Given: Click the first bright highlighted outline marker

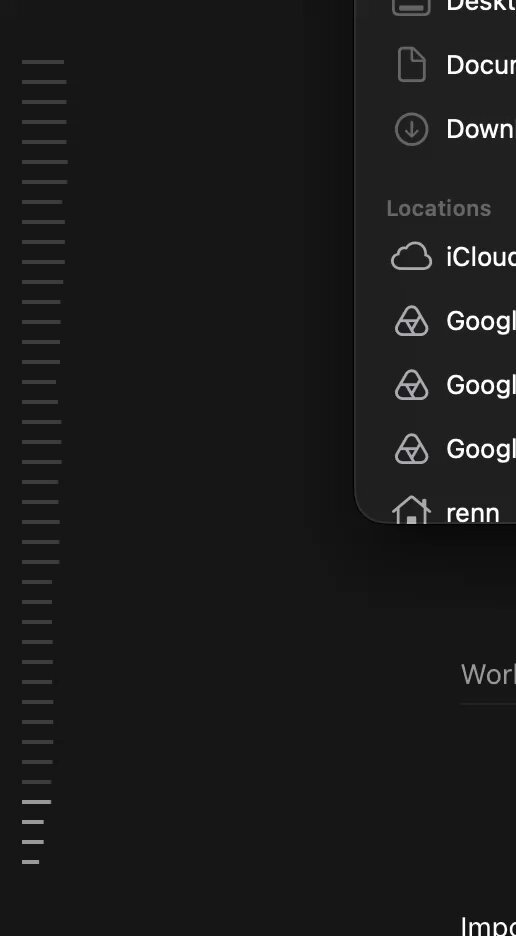Looking at the screenshot, I should (36, 802).
